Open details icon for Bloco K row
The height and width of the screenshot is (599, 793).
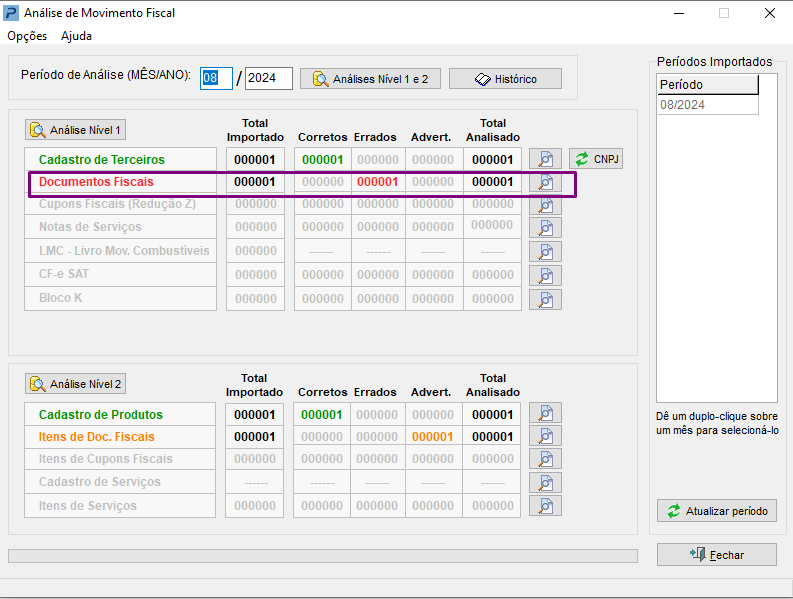[545, 300]
